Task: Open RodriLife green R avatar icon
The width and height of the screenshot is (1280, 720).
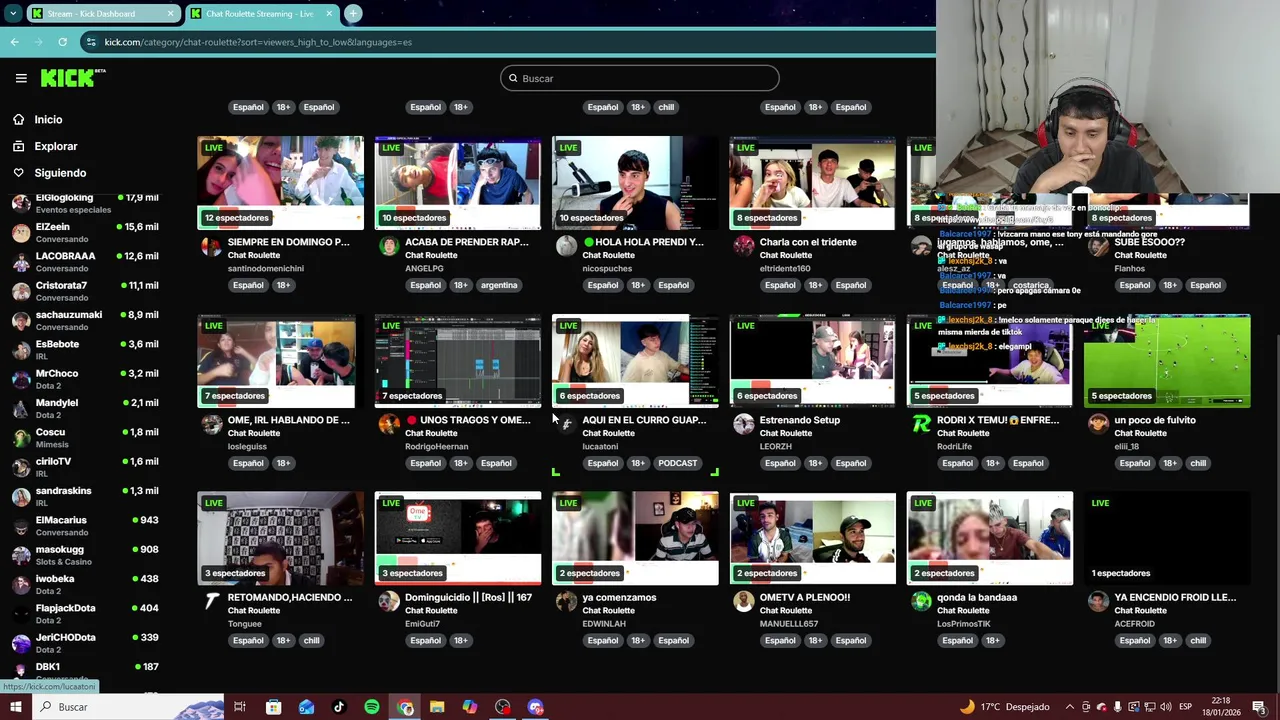Action: tap(921, 424)
